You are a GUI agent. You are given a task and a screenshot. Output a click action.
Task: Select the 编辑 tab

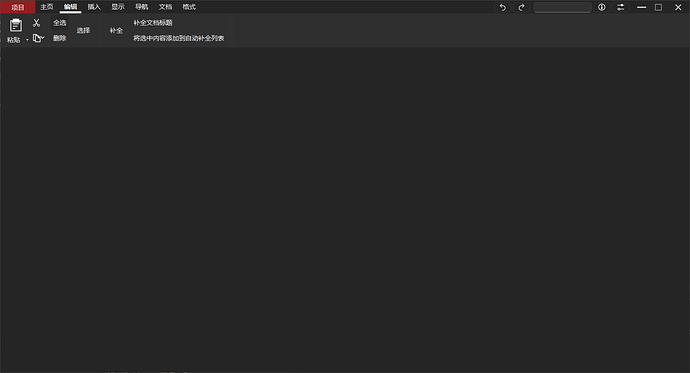[x=70, y=7]
